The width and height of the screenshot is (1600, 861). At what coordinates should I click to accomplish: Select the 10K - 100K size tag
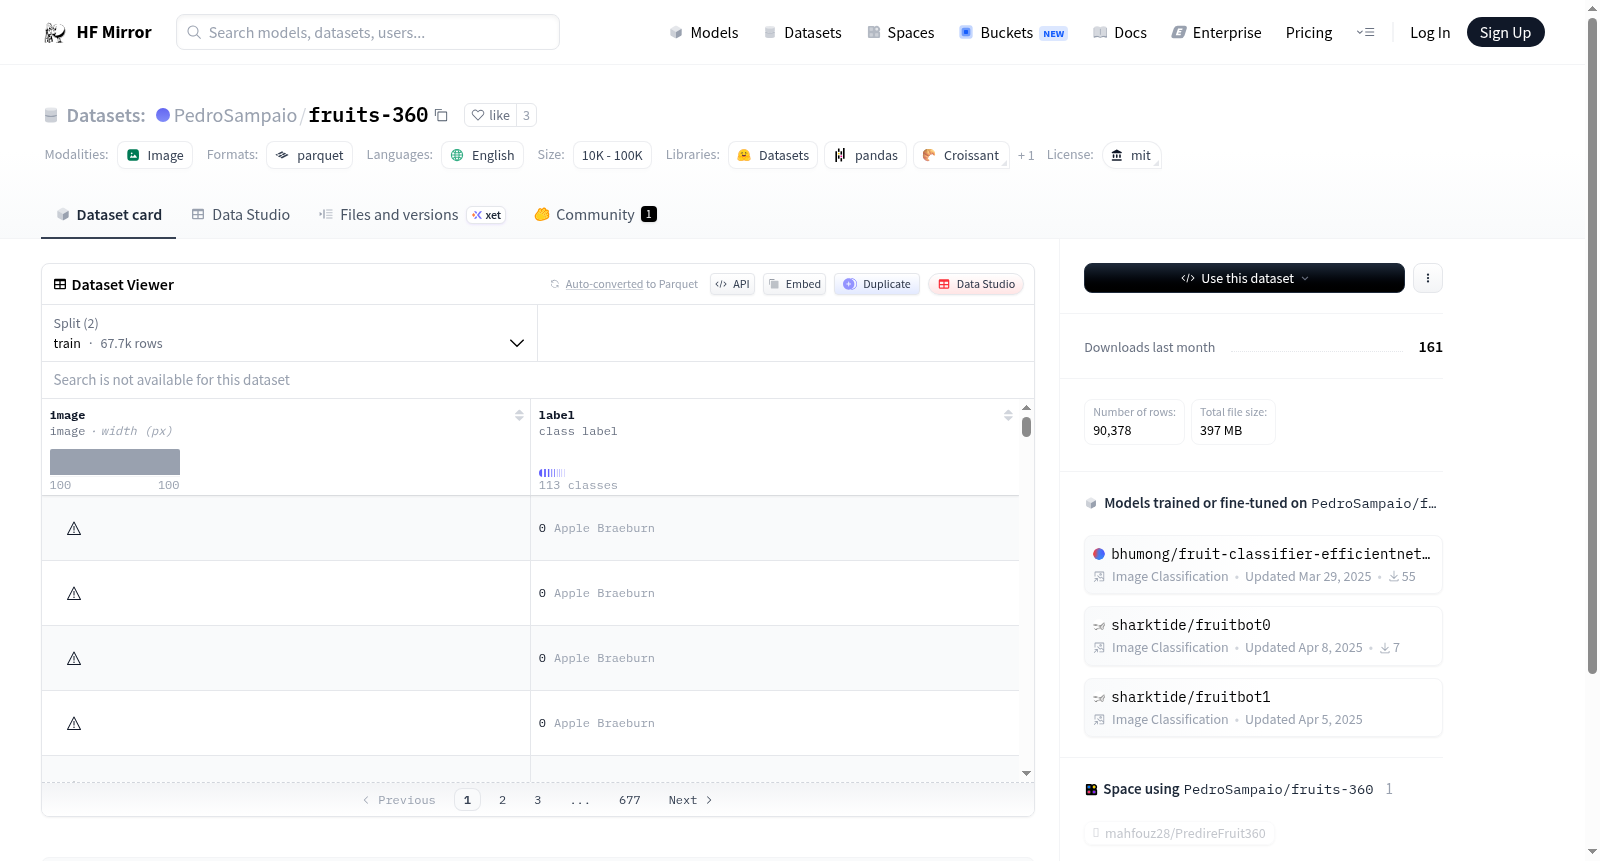(x=612, y=155)
